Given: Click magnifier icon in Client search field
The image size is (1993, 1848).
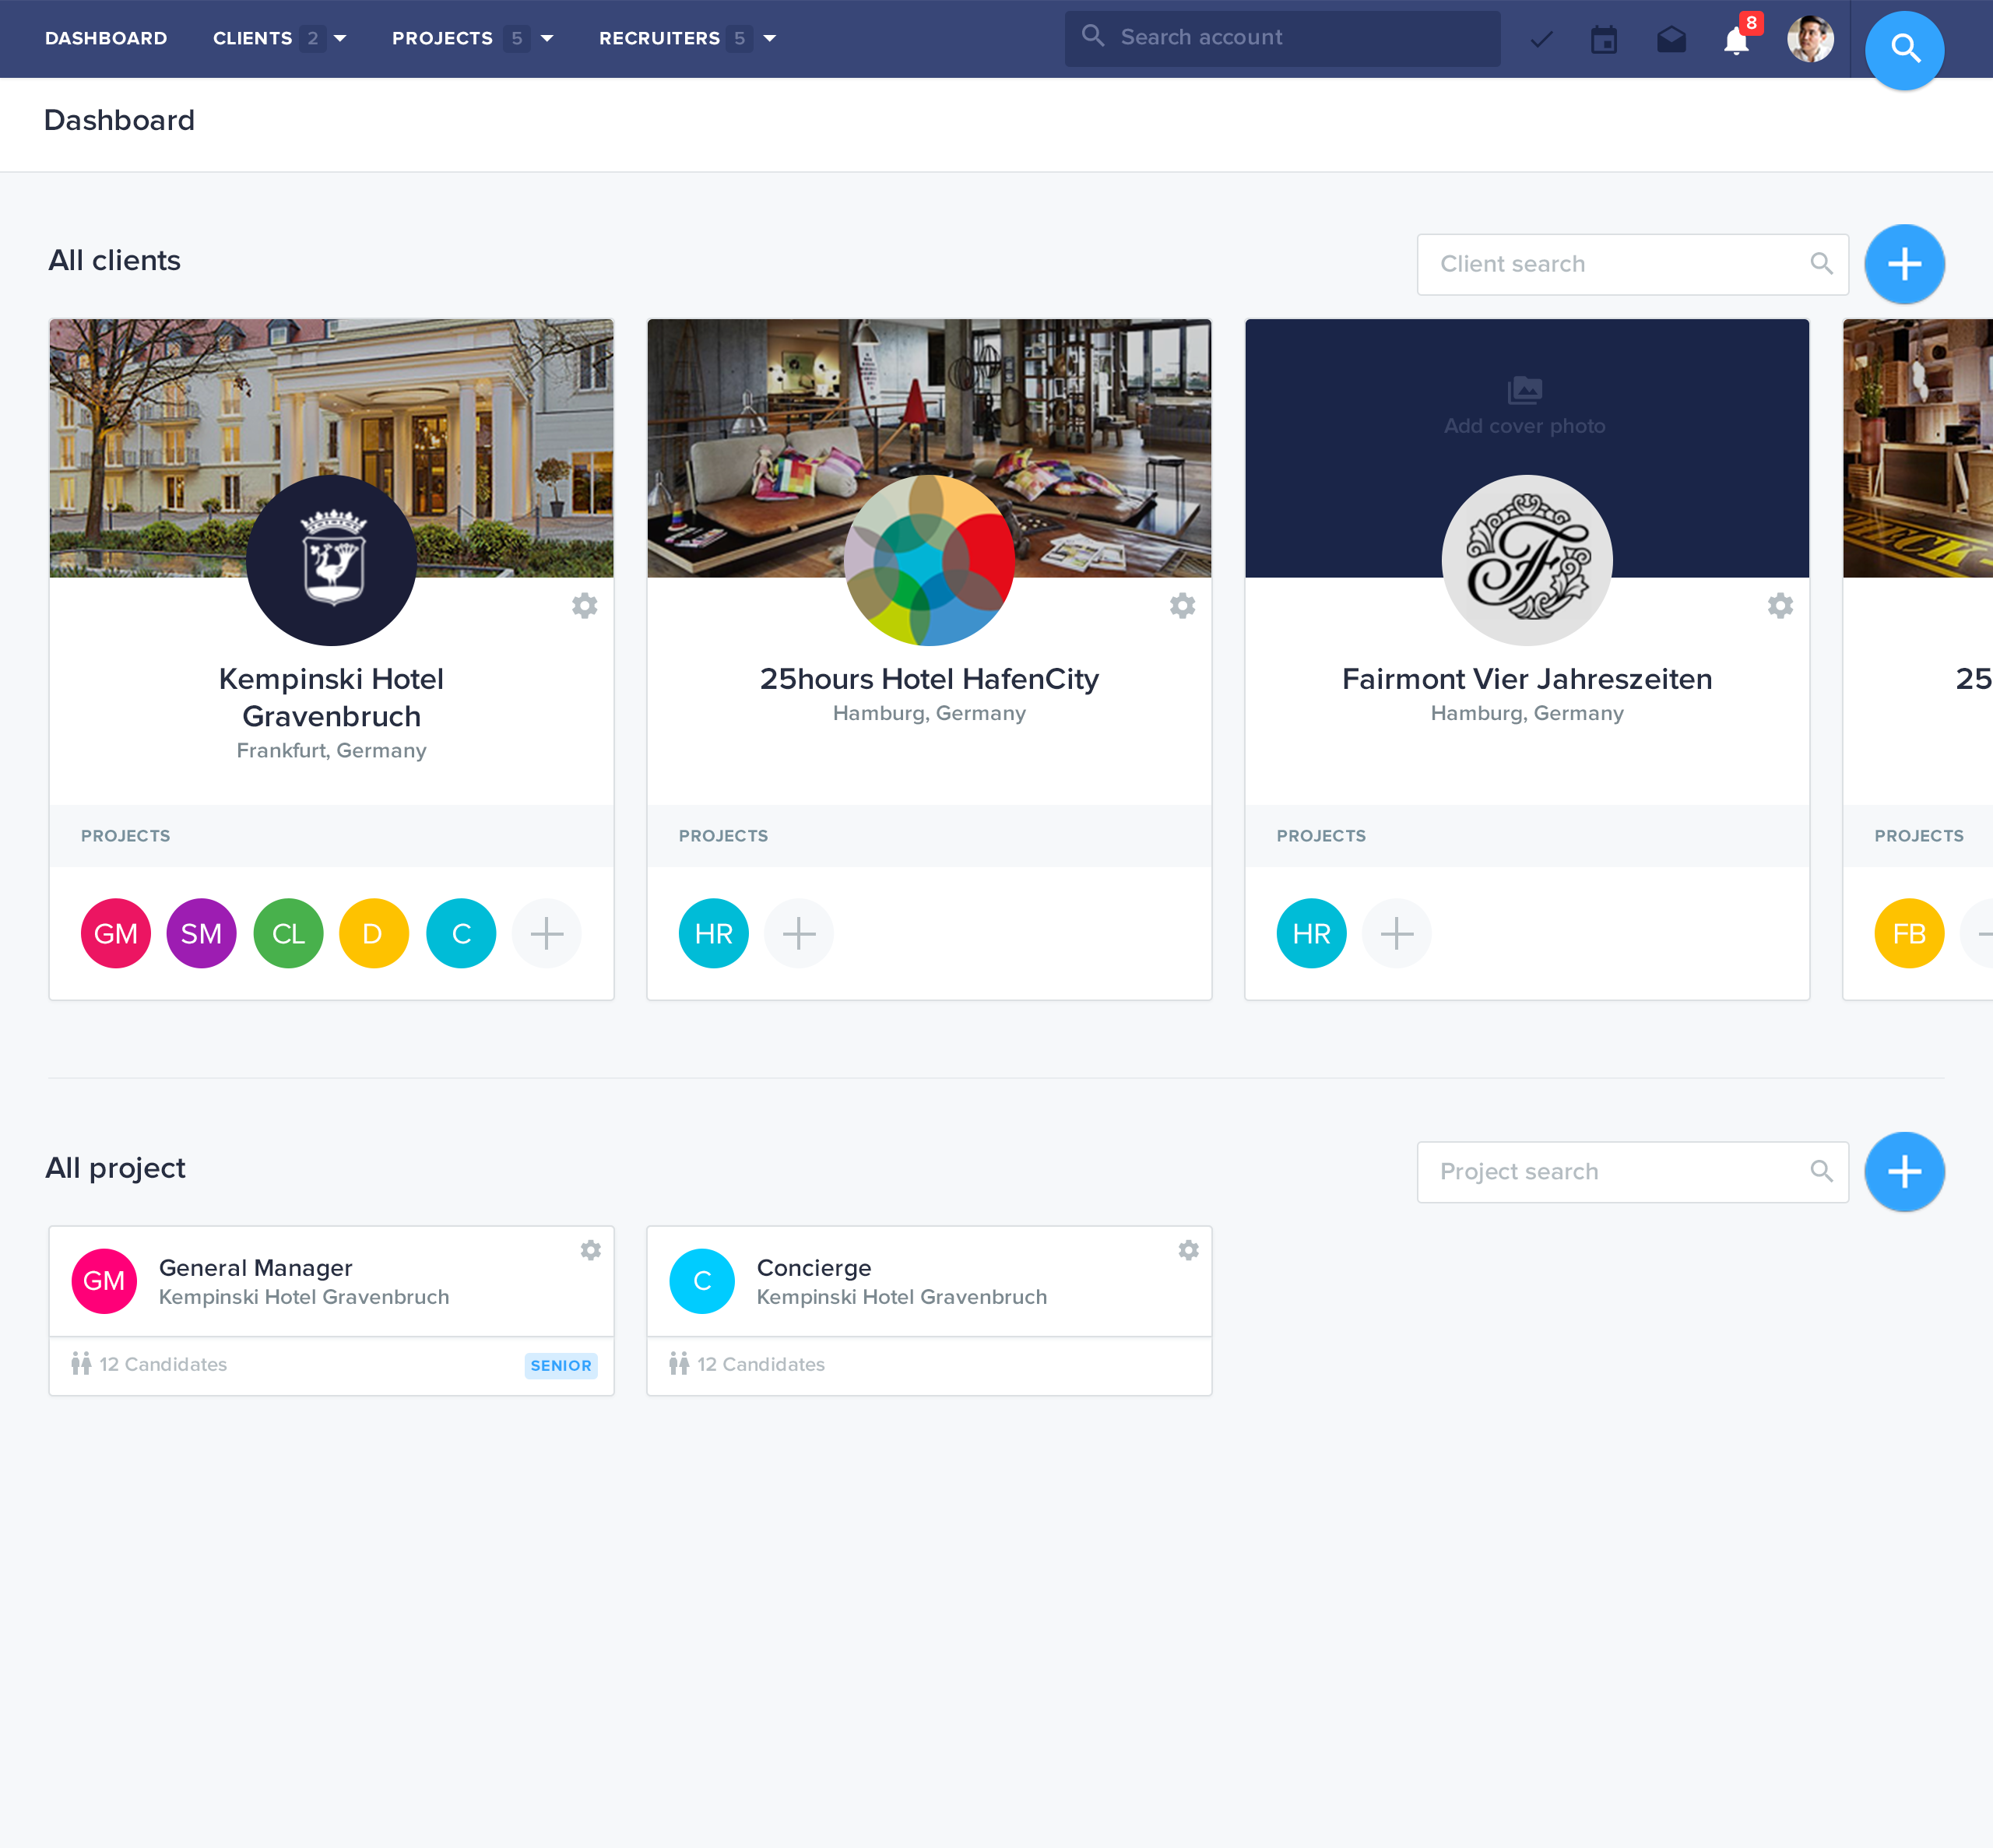Looking at the screenshot, I should pos(1821,264).
